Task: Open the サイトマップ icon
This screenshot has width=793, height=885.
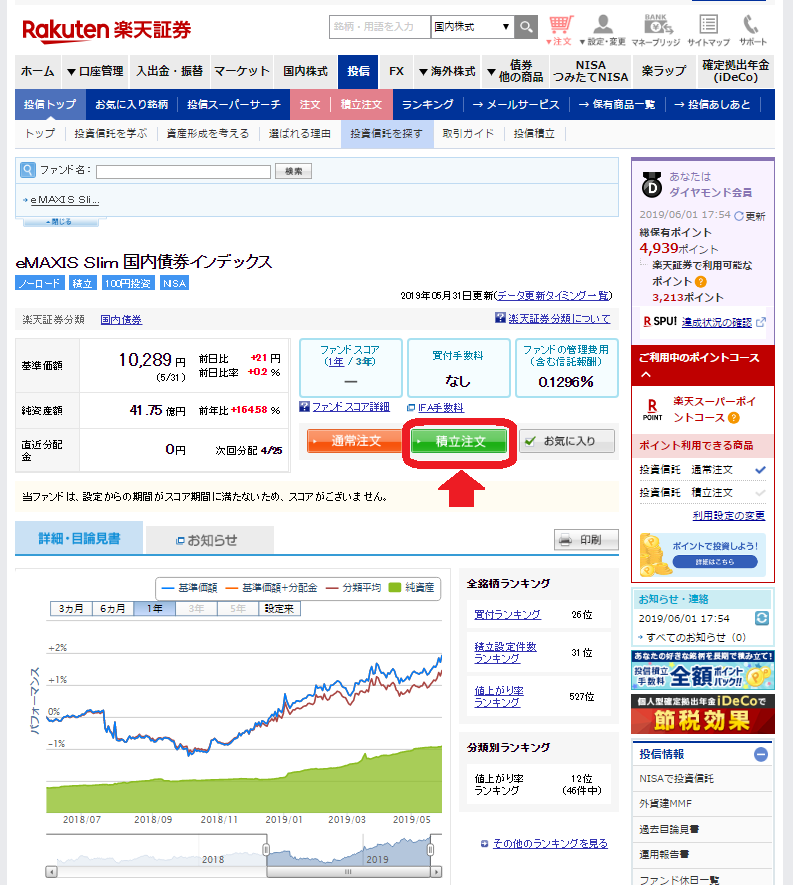Action: click(x=709, y=30)
